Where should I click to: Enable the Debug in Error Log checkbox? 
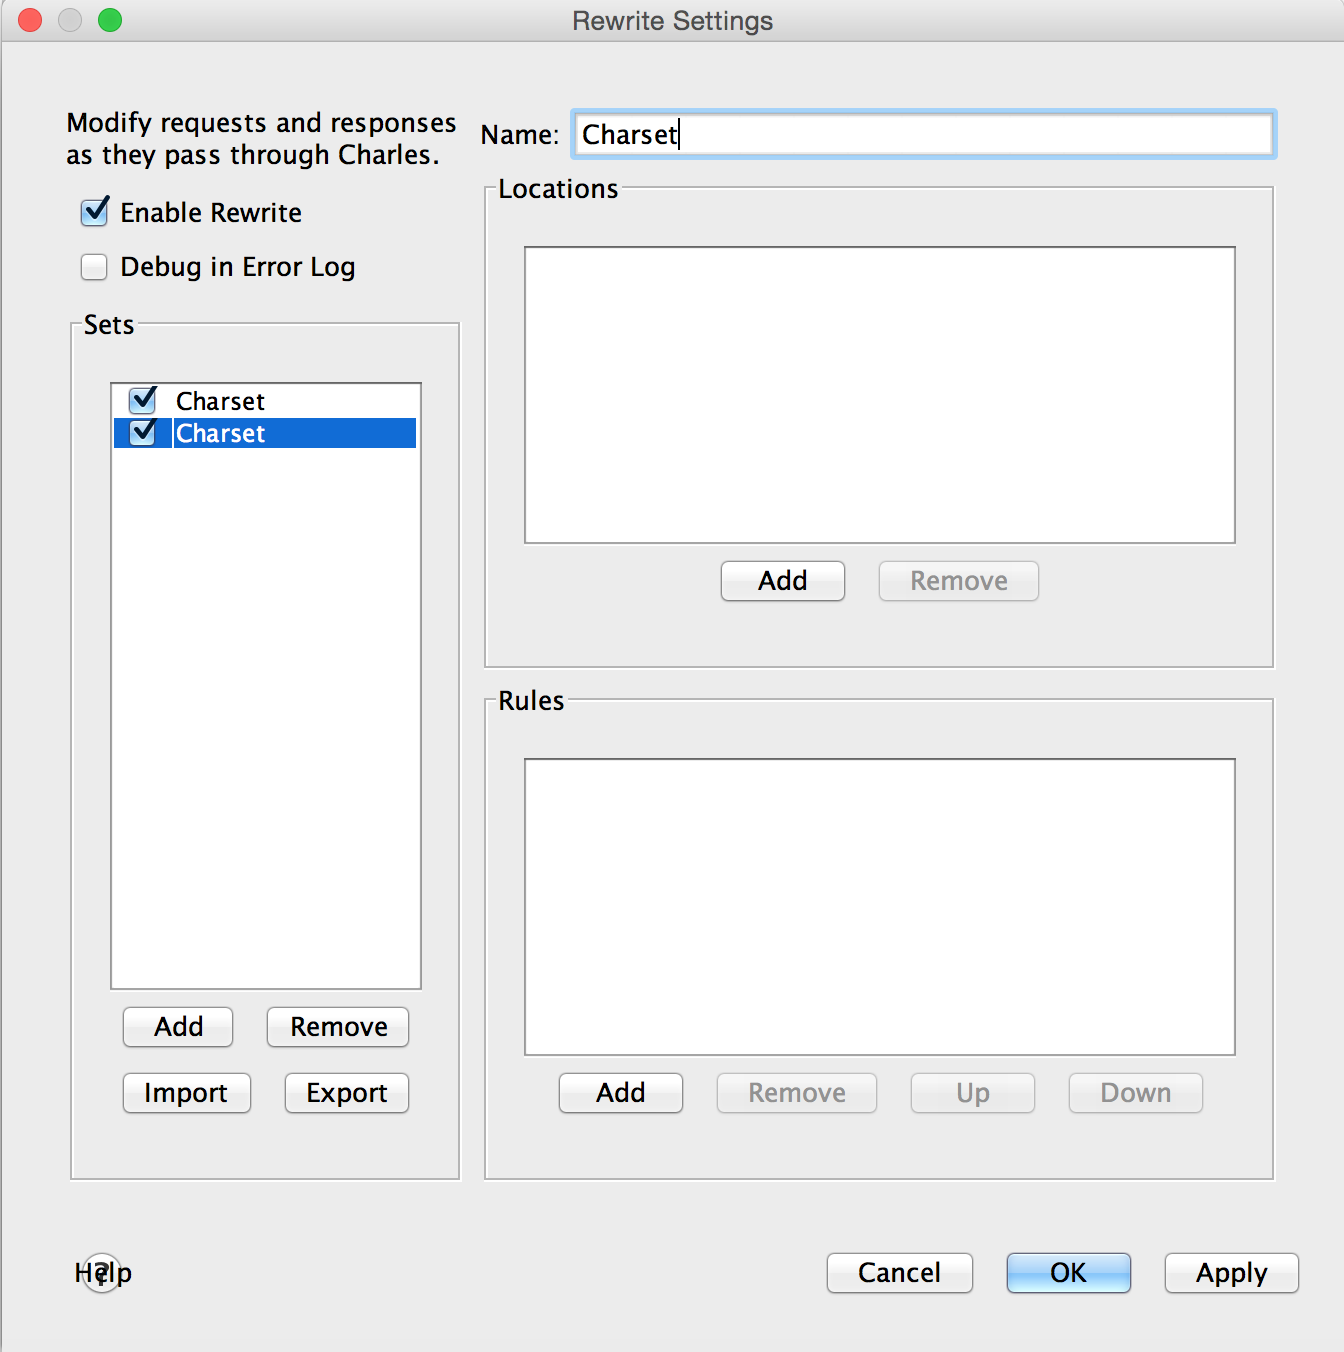(x=95, y=267)
